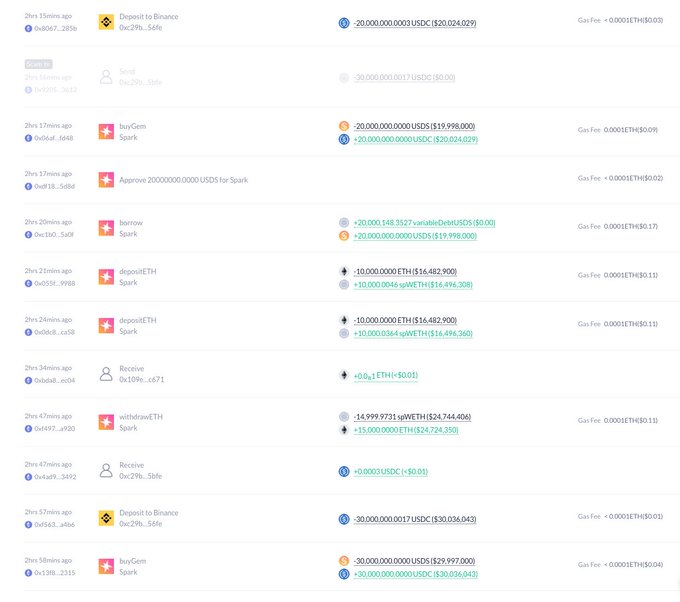Click Spark logo in the borrow row
Viewport: 680px width, 602px height.
(x=106, y=228)
